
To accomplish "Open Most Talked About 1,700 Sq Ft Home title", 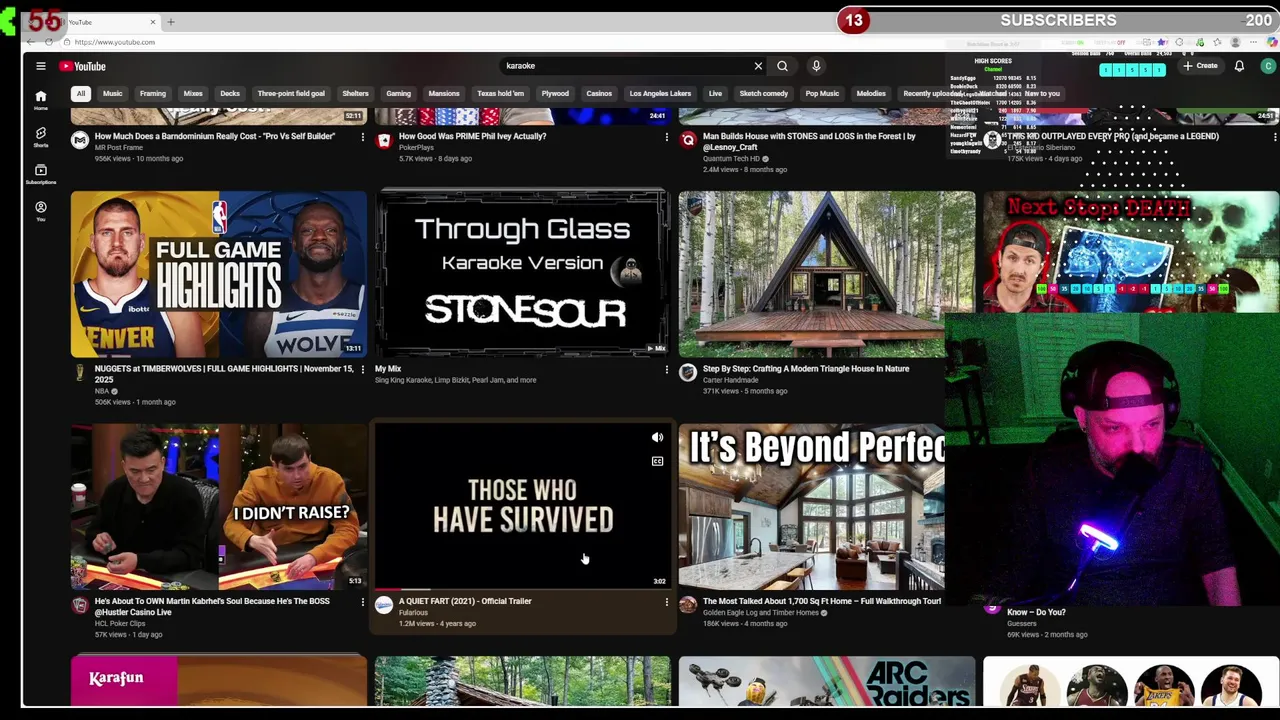I will click(x=822, y=601).
